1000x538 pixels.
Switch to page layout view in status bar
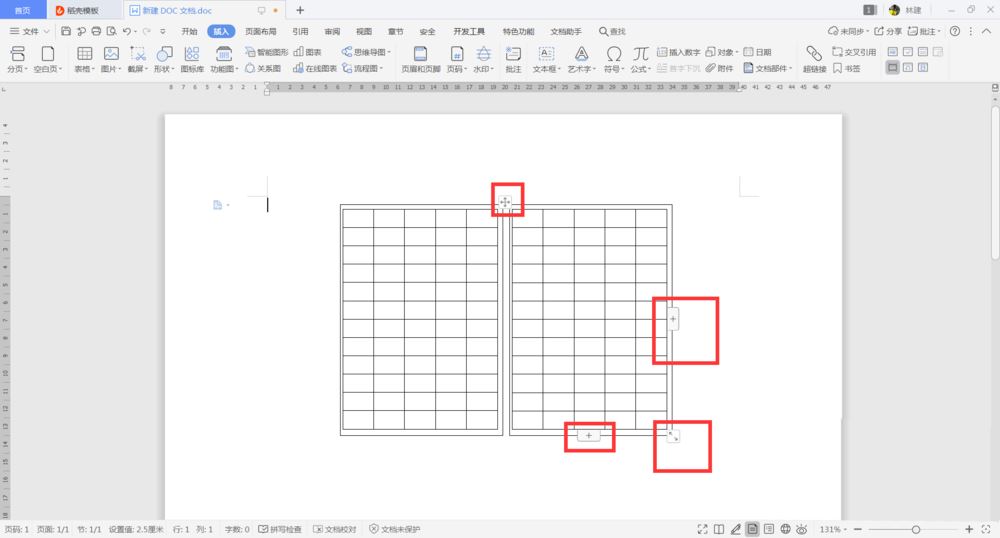[x=753, y=529]
